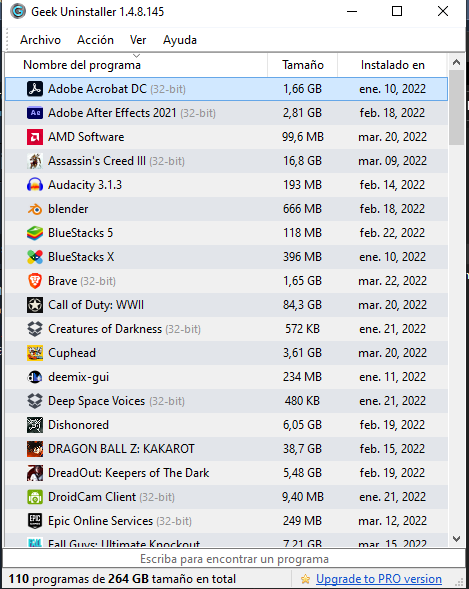Click the Adobe Acrobat DC icon
Image resolution: width=469 pixels, height=589 pixels.
point(35,89)
